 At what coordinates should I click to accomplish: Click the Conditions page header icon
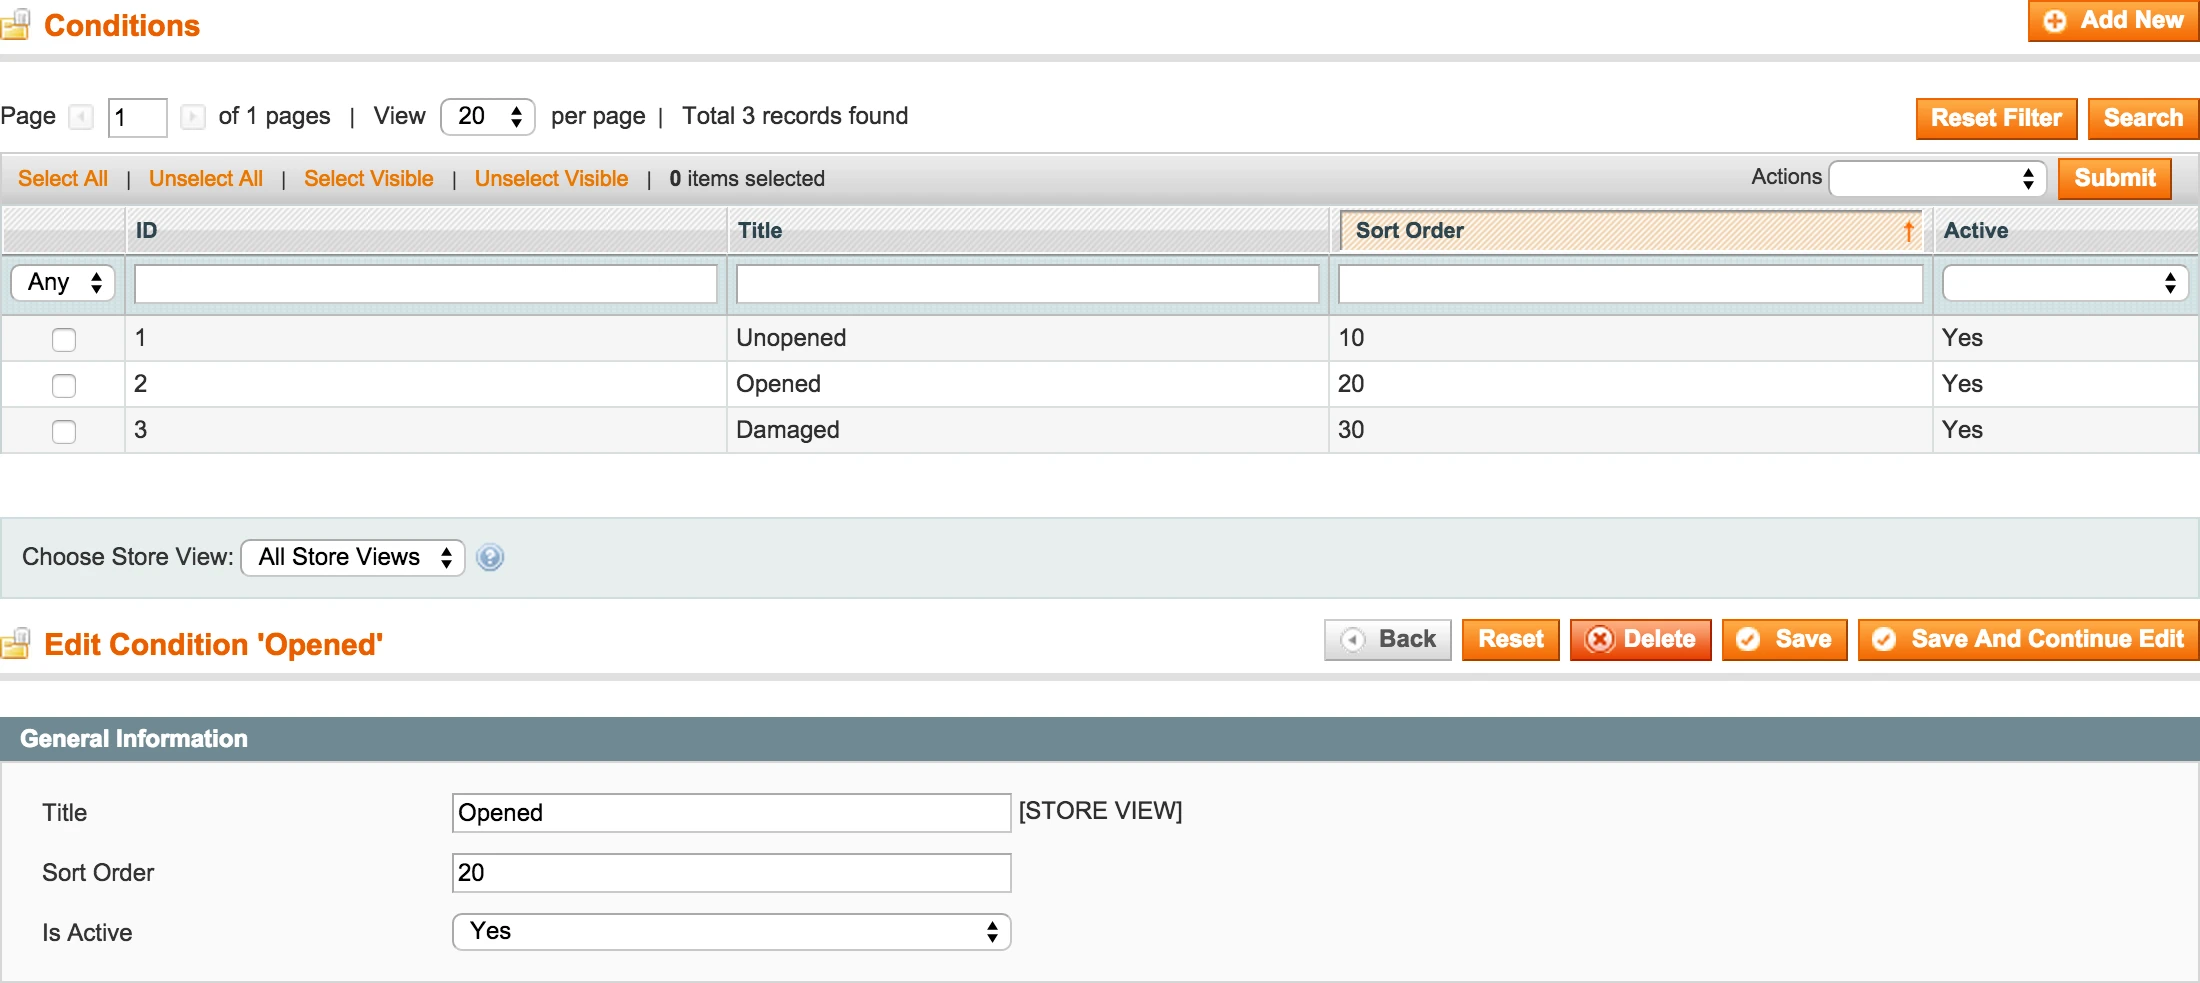(x=16, y=26)
